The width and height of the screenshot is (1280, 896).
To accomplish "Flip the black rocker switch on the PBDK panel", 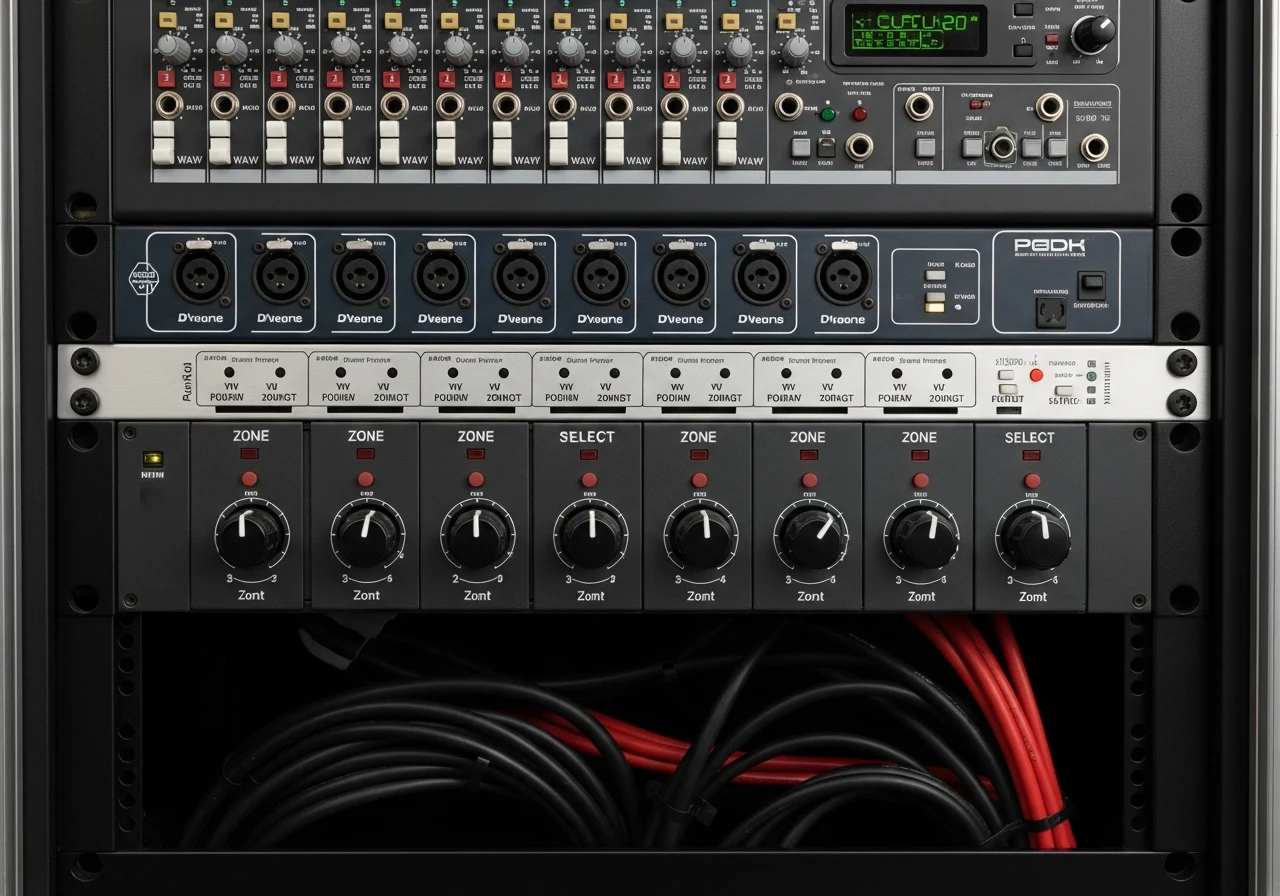I will pos(1091,285).
